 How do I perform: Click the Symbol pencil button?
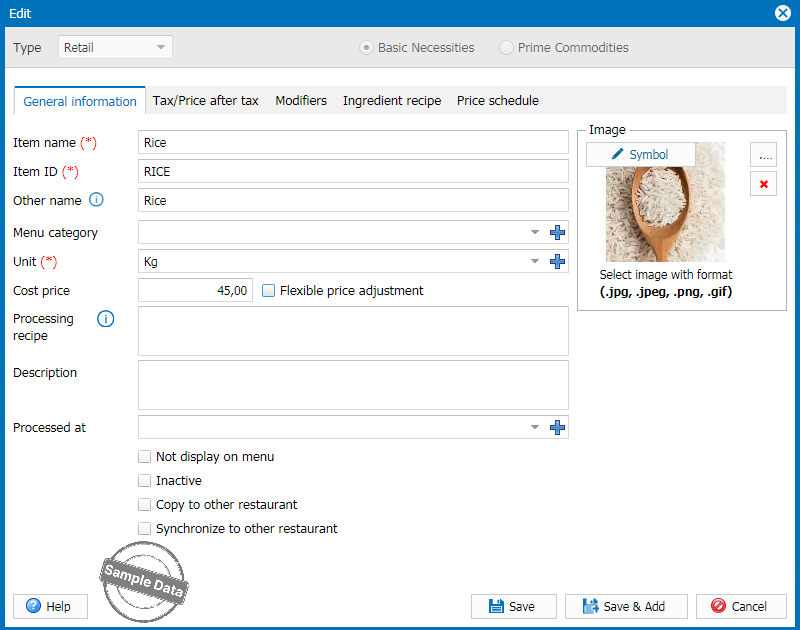click(640, 154)
